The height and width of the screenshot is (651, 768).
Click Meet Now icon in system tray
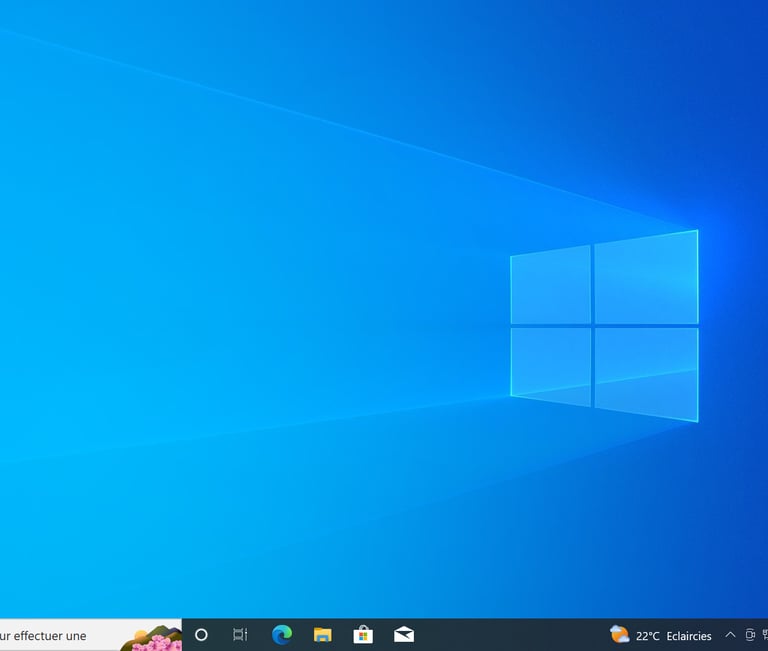[x=749, y=635]
